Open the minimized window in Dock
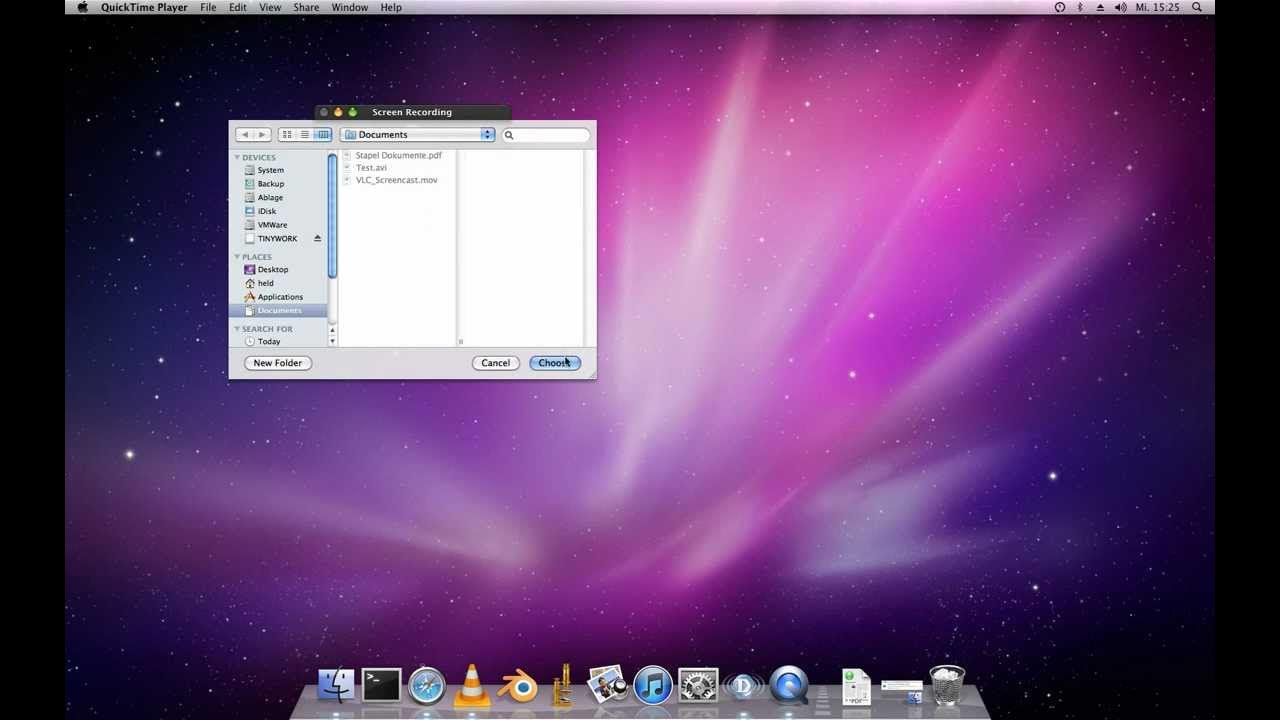 901,691
